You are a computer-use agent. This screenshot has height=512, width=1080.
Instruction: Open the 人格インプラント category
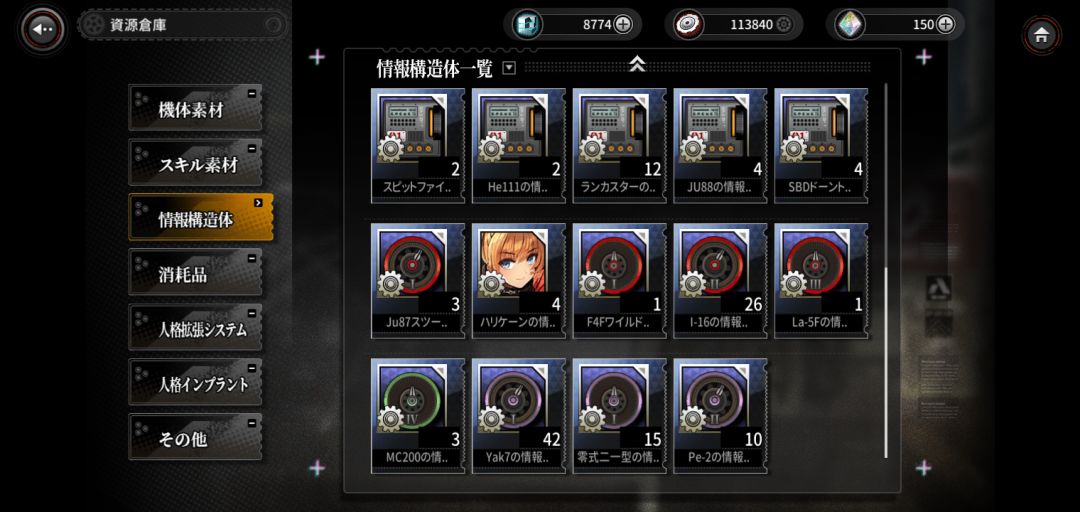click(196, 384)
